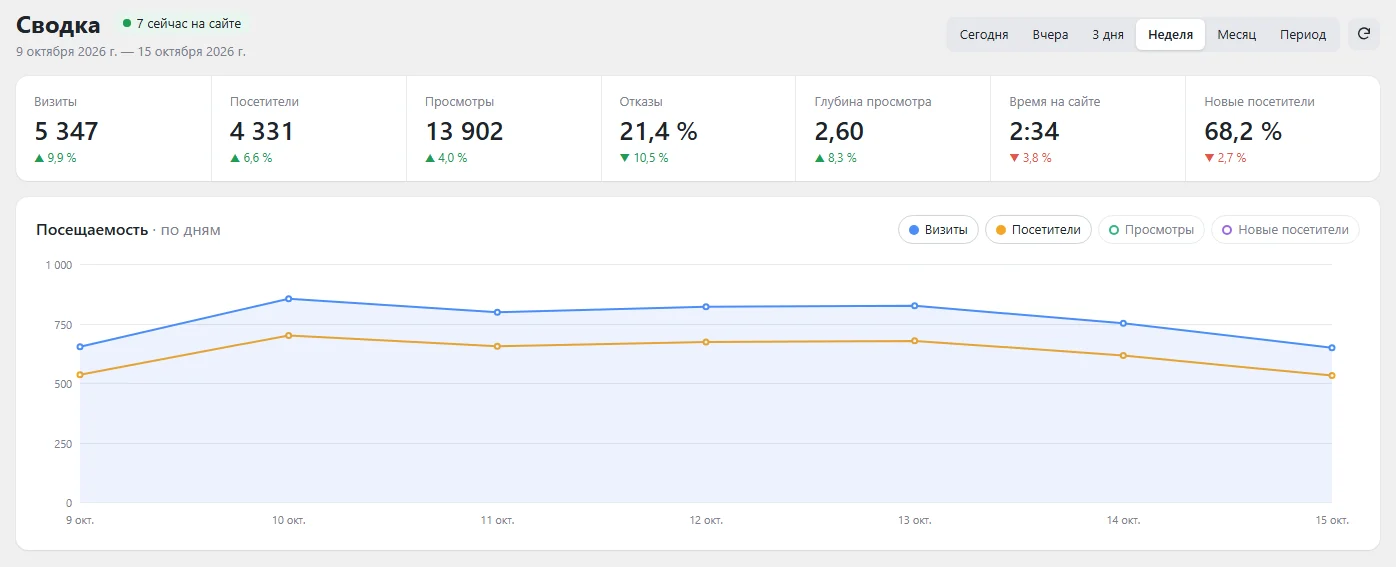Switch to the Месяц tab

tap(1237, 34)
